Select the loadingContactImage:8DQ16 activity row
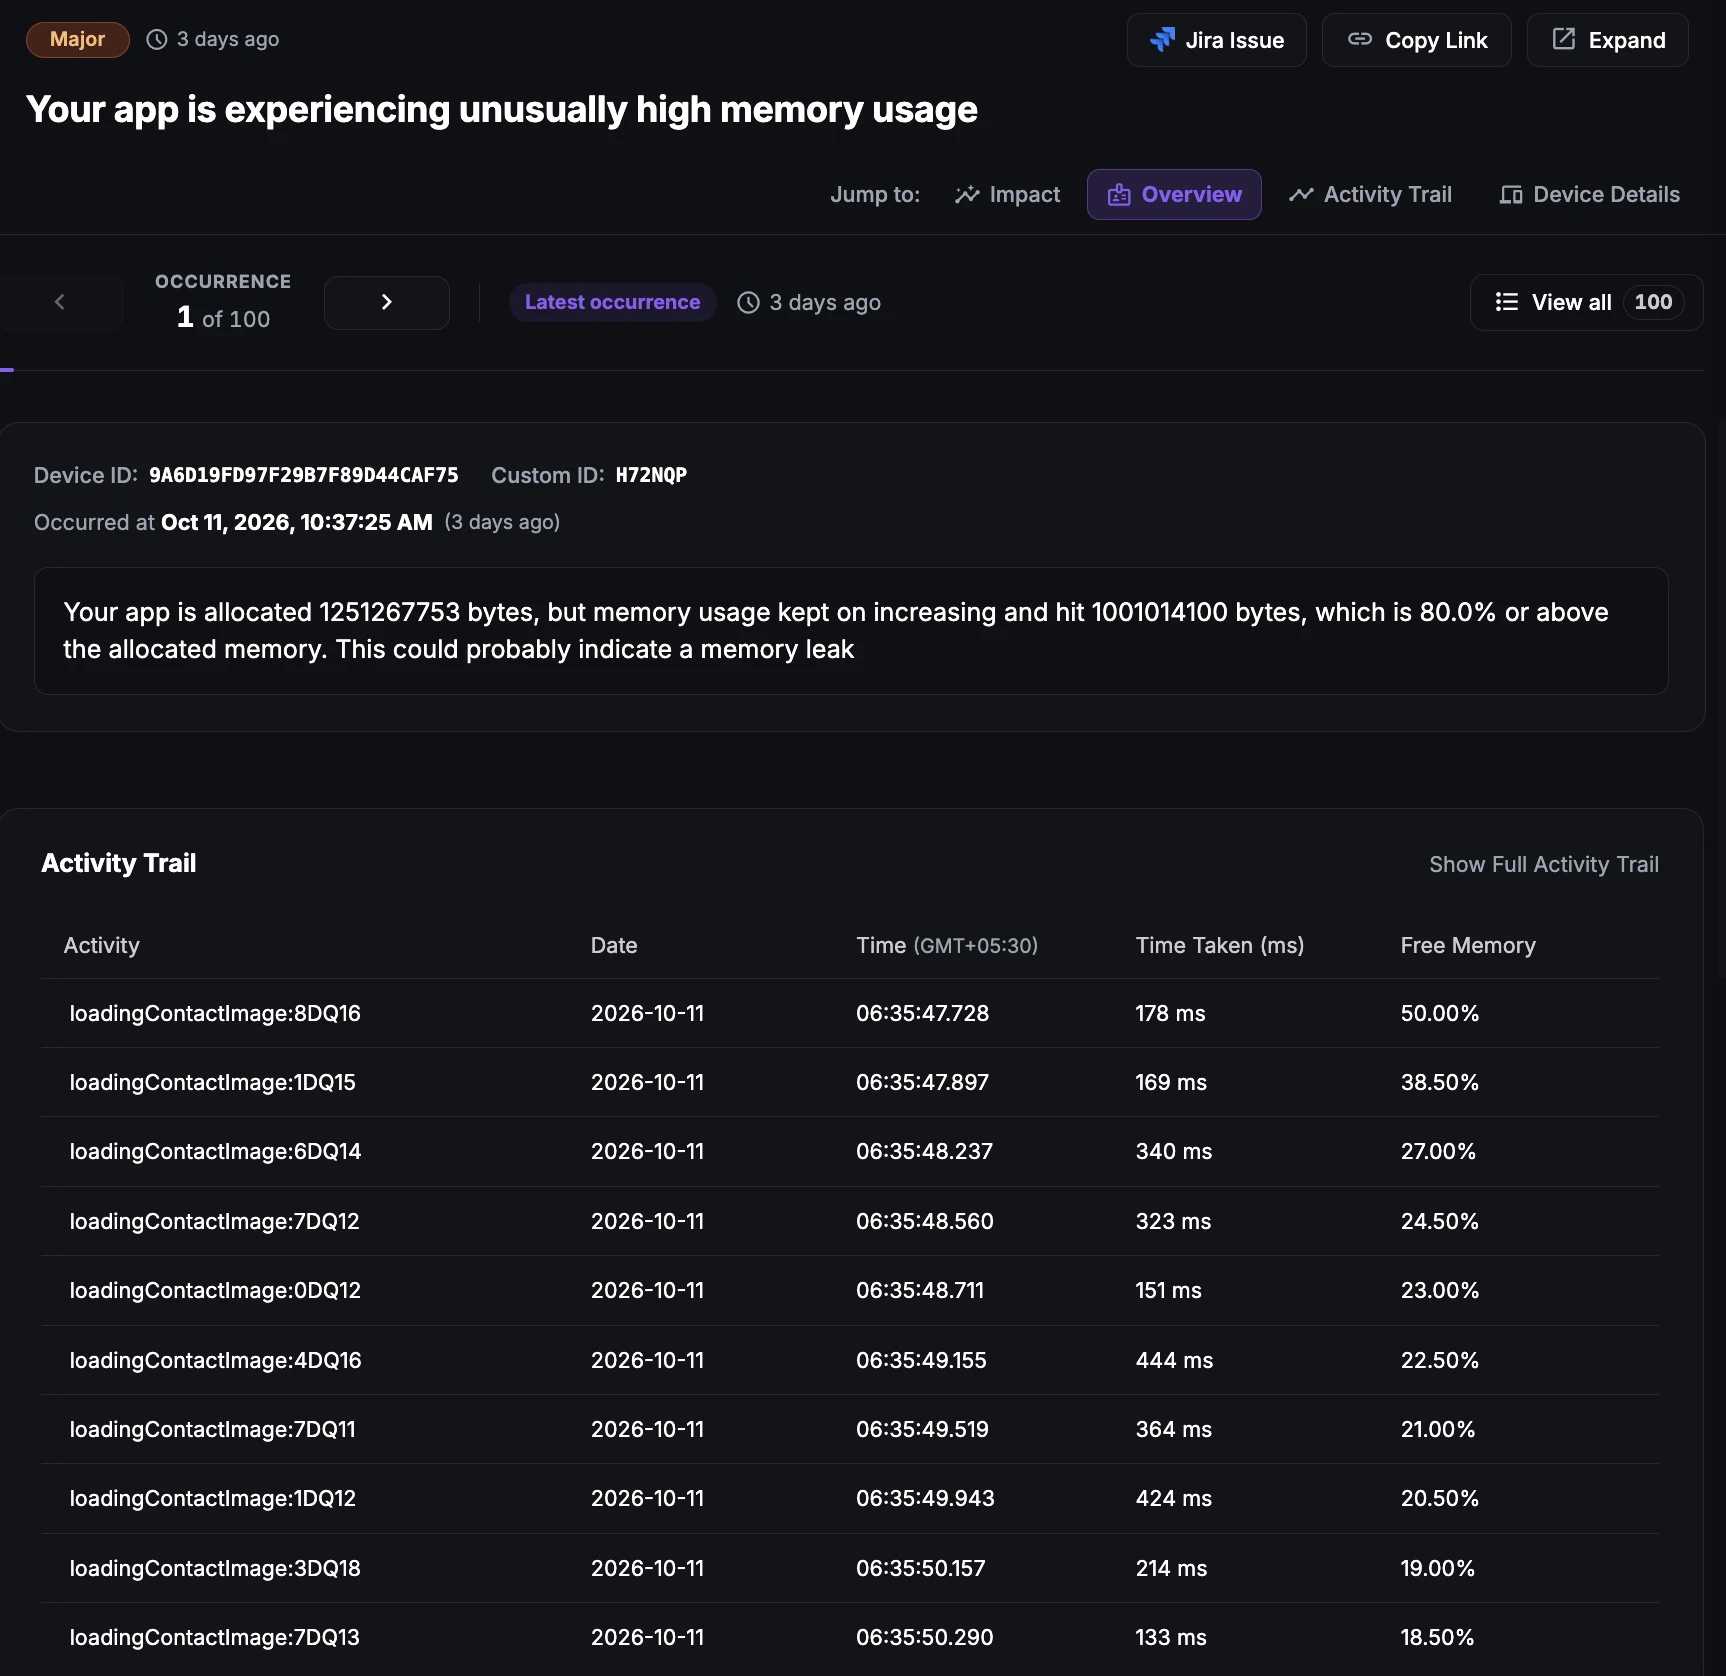The width and height of the screenshot is (1726, 1676). coord(850,1013)
